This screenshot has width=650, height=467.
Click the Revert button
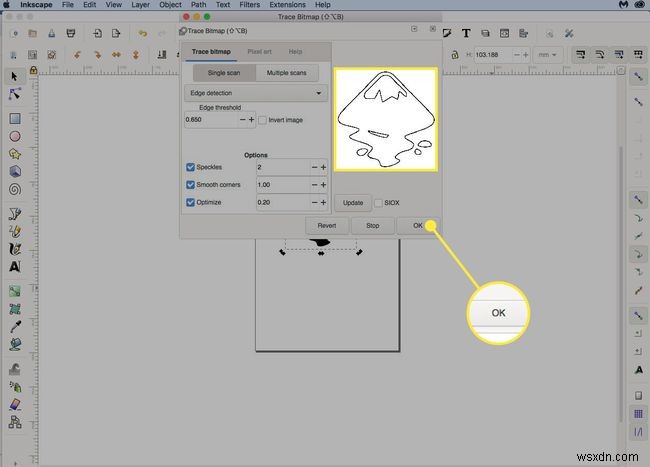coord(327,226)
